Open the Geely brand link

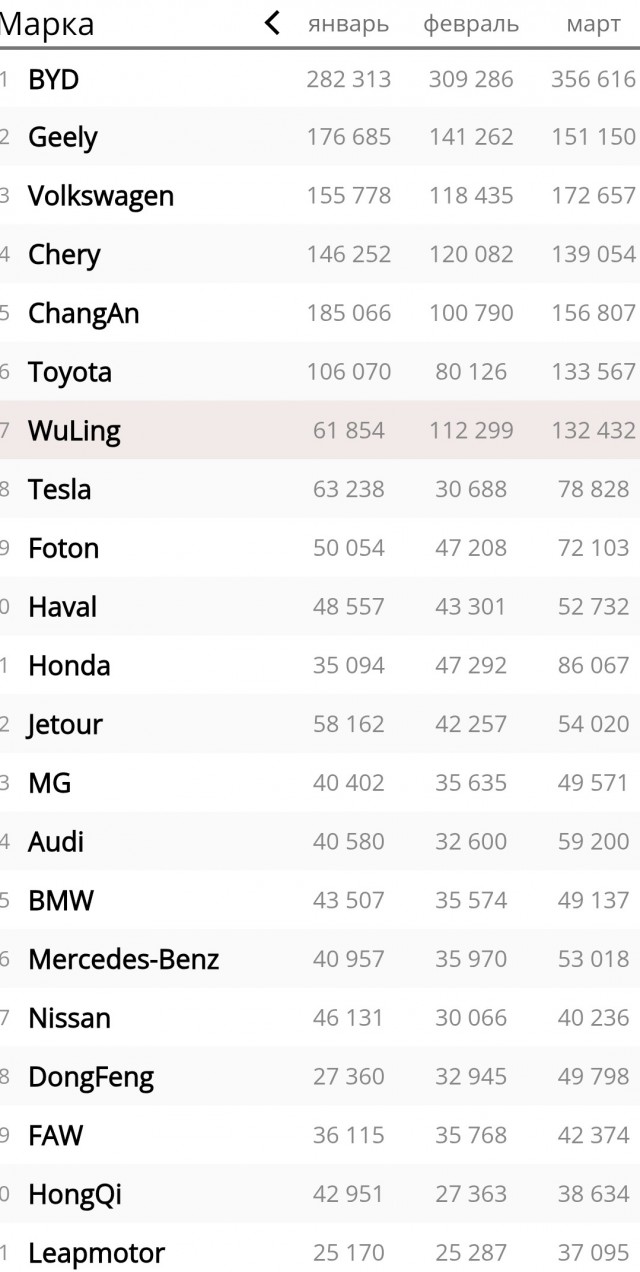coord(63,138)
